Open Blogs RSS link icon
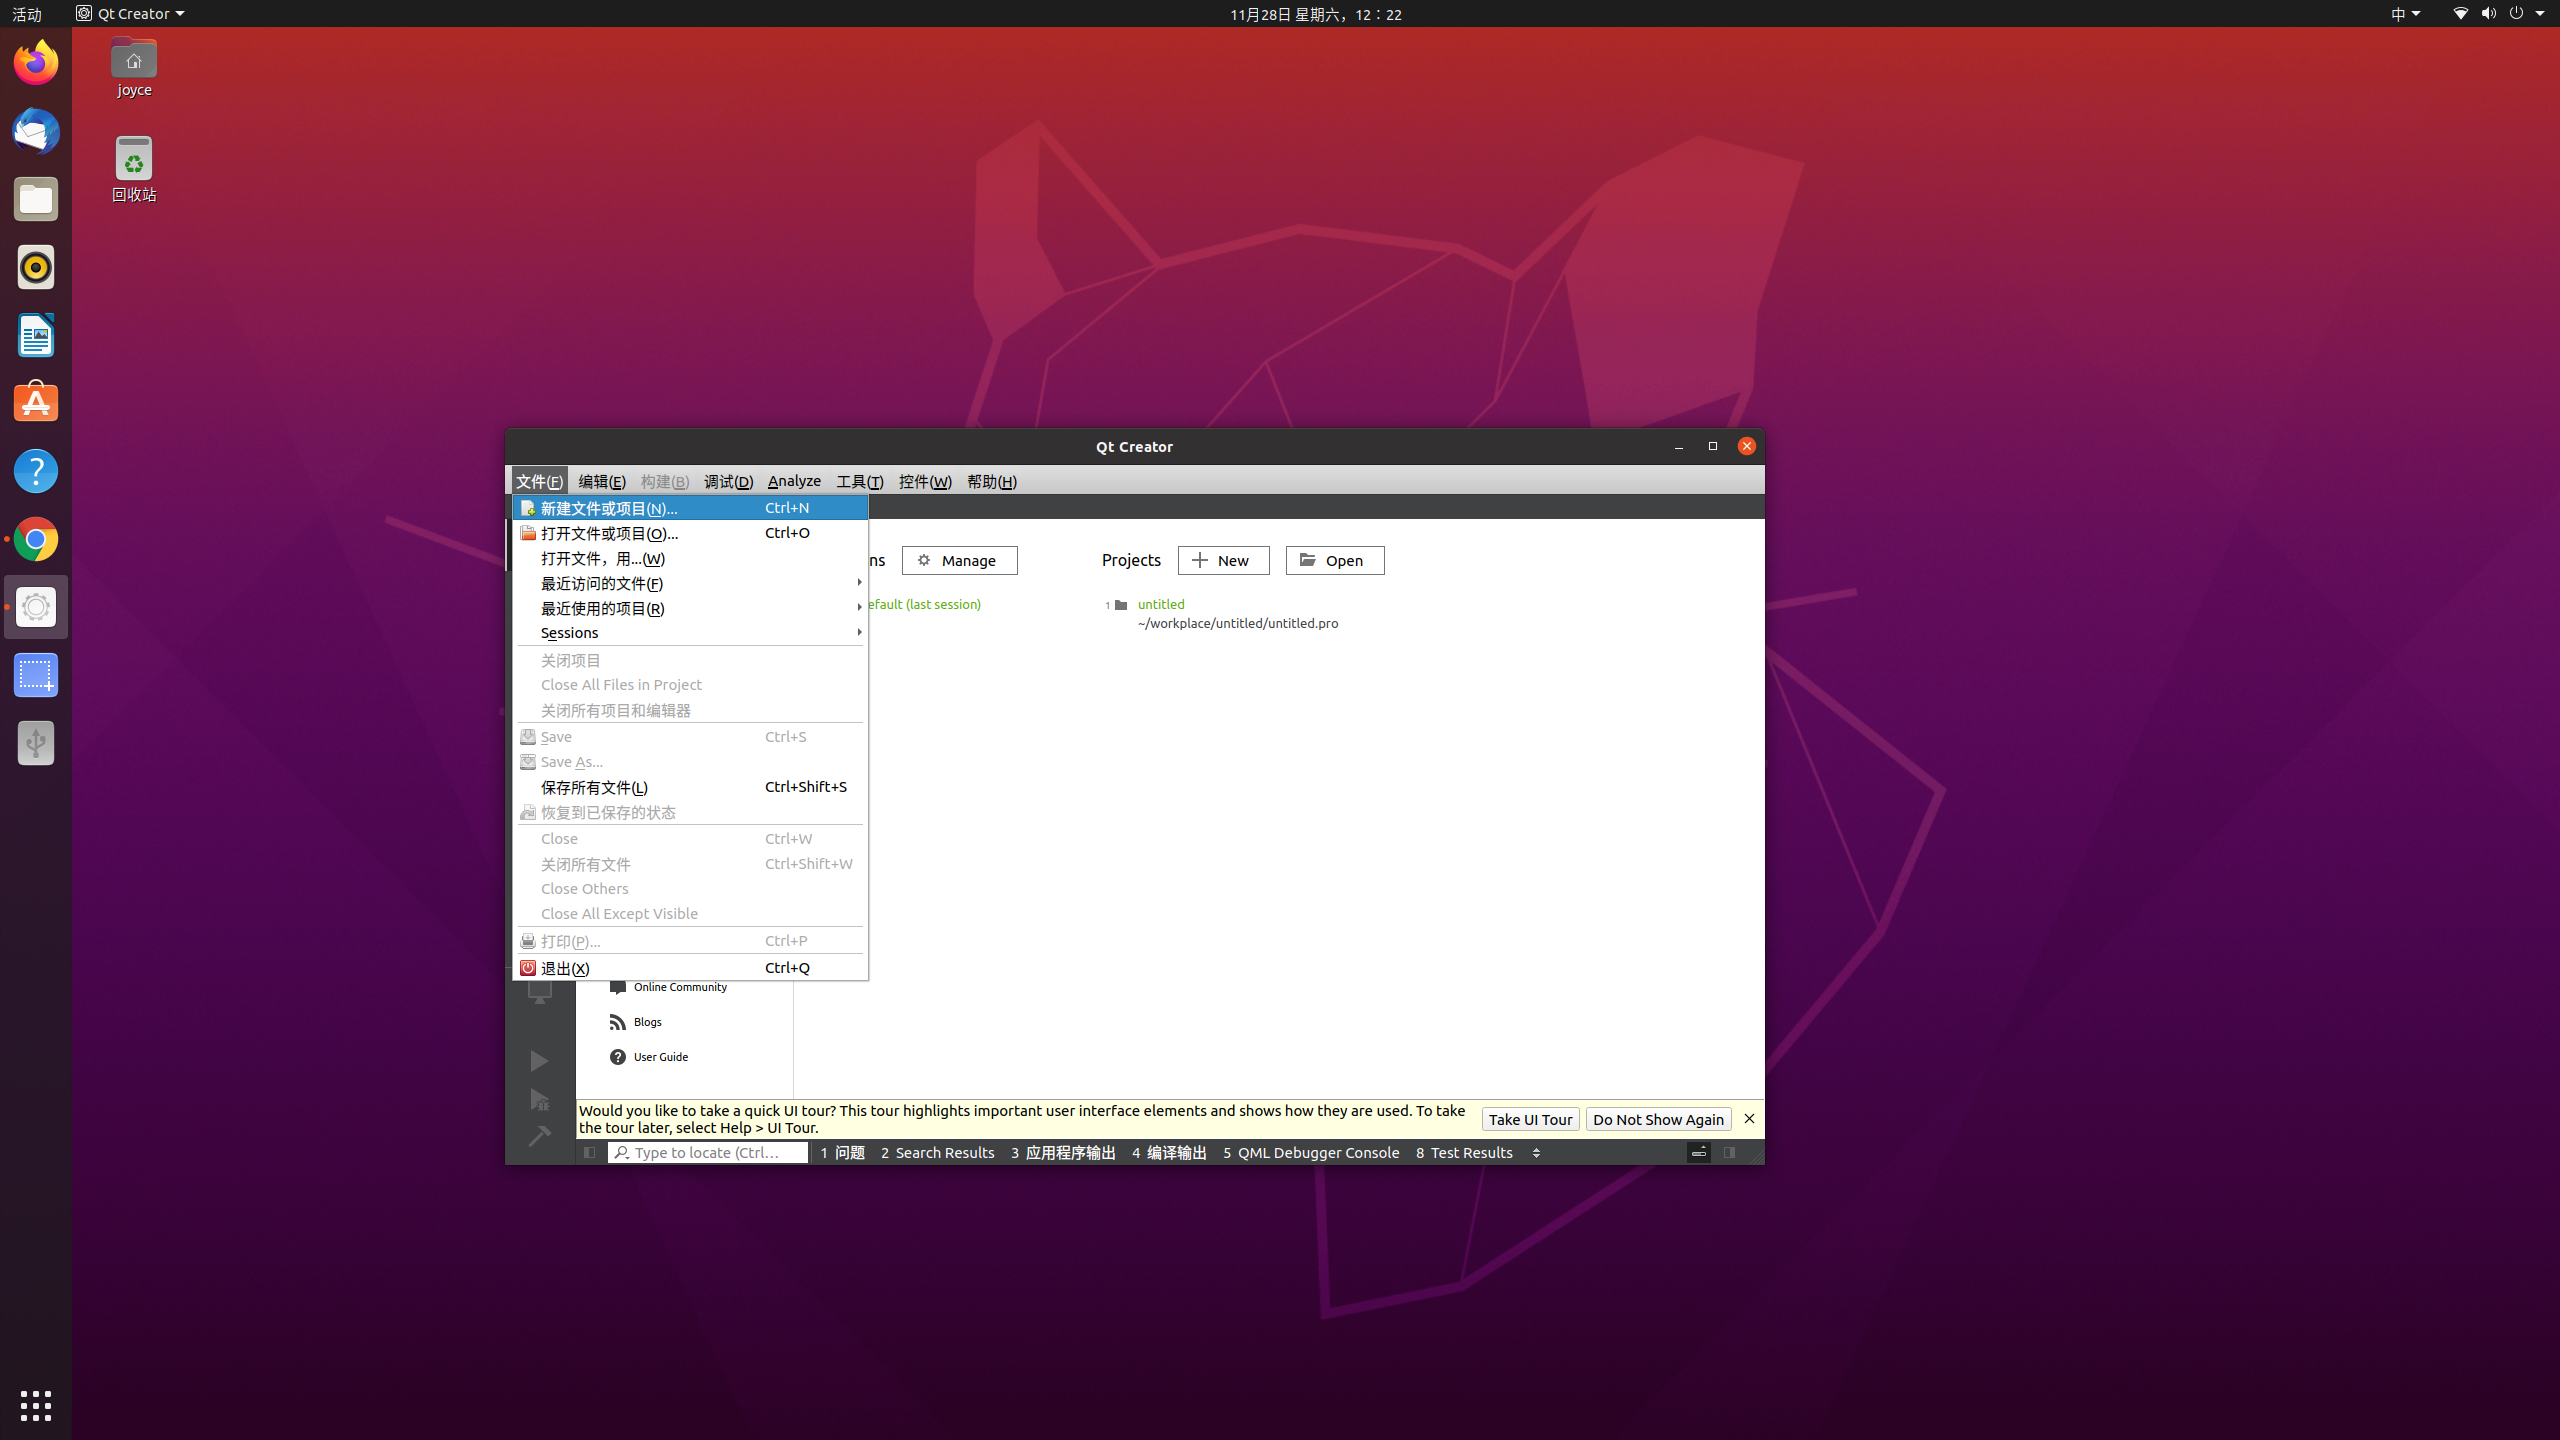2560x1440 pixels. click(618, 1022)
